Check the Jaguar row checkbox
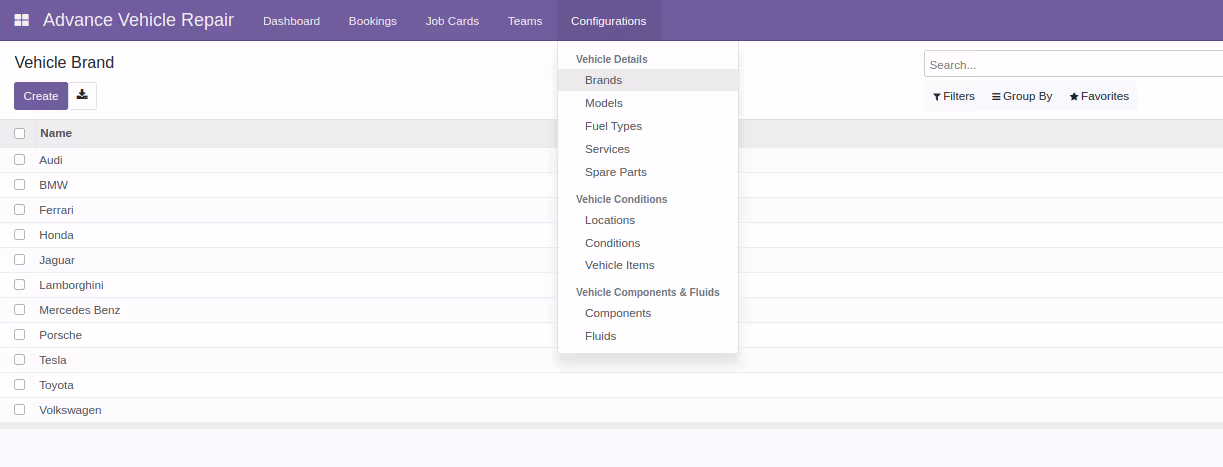 pos(19,260)
